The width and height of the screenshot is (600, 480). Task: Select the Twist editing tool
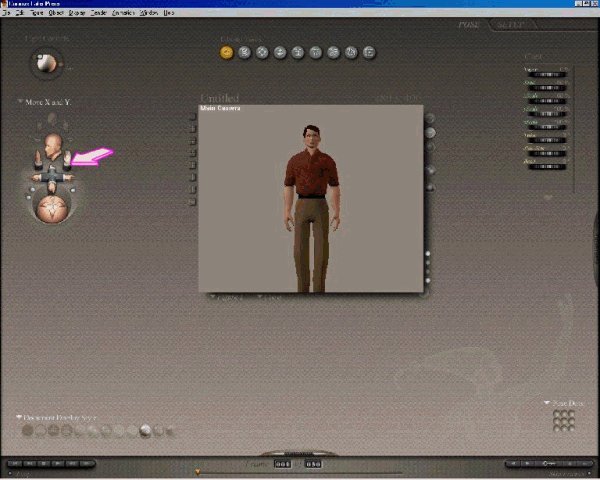tap(245, 52)
